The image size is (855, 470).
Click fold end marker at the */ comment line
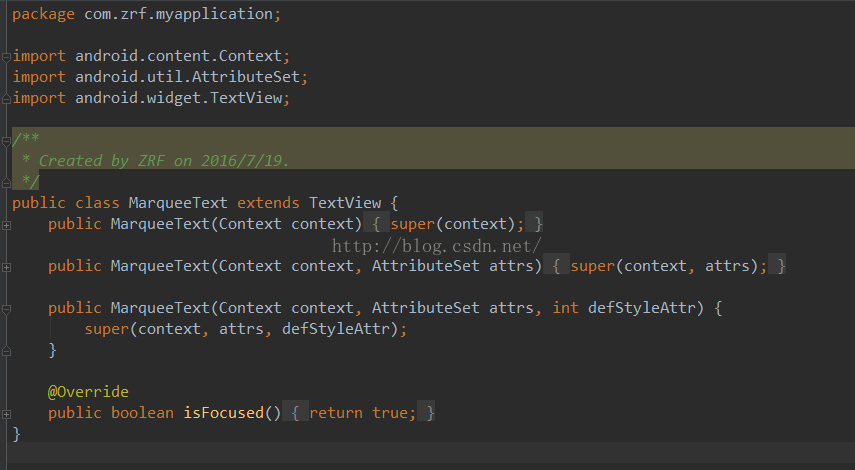(6, 183)
